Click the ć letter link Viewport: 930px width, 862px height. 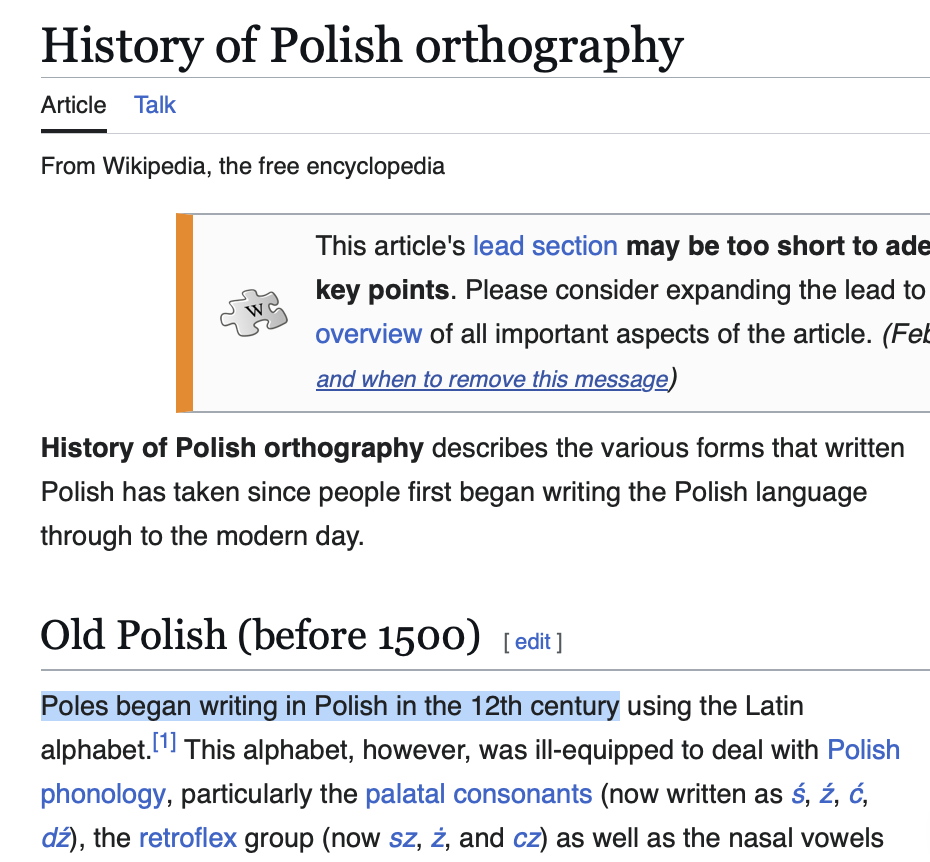(855, 794)
